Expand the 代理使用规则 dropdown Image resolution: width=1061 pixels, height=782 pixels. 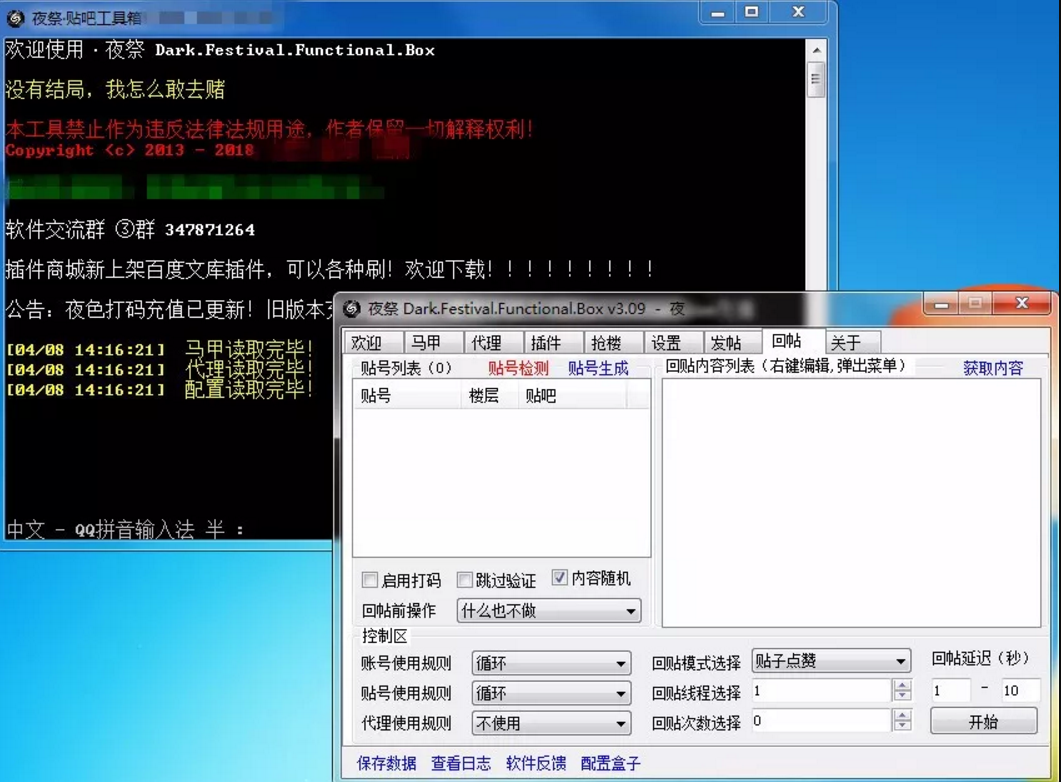click(x=551, y=723)
